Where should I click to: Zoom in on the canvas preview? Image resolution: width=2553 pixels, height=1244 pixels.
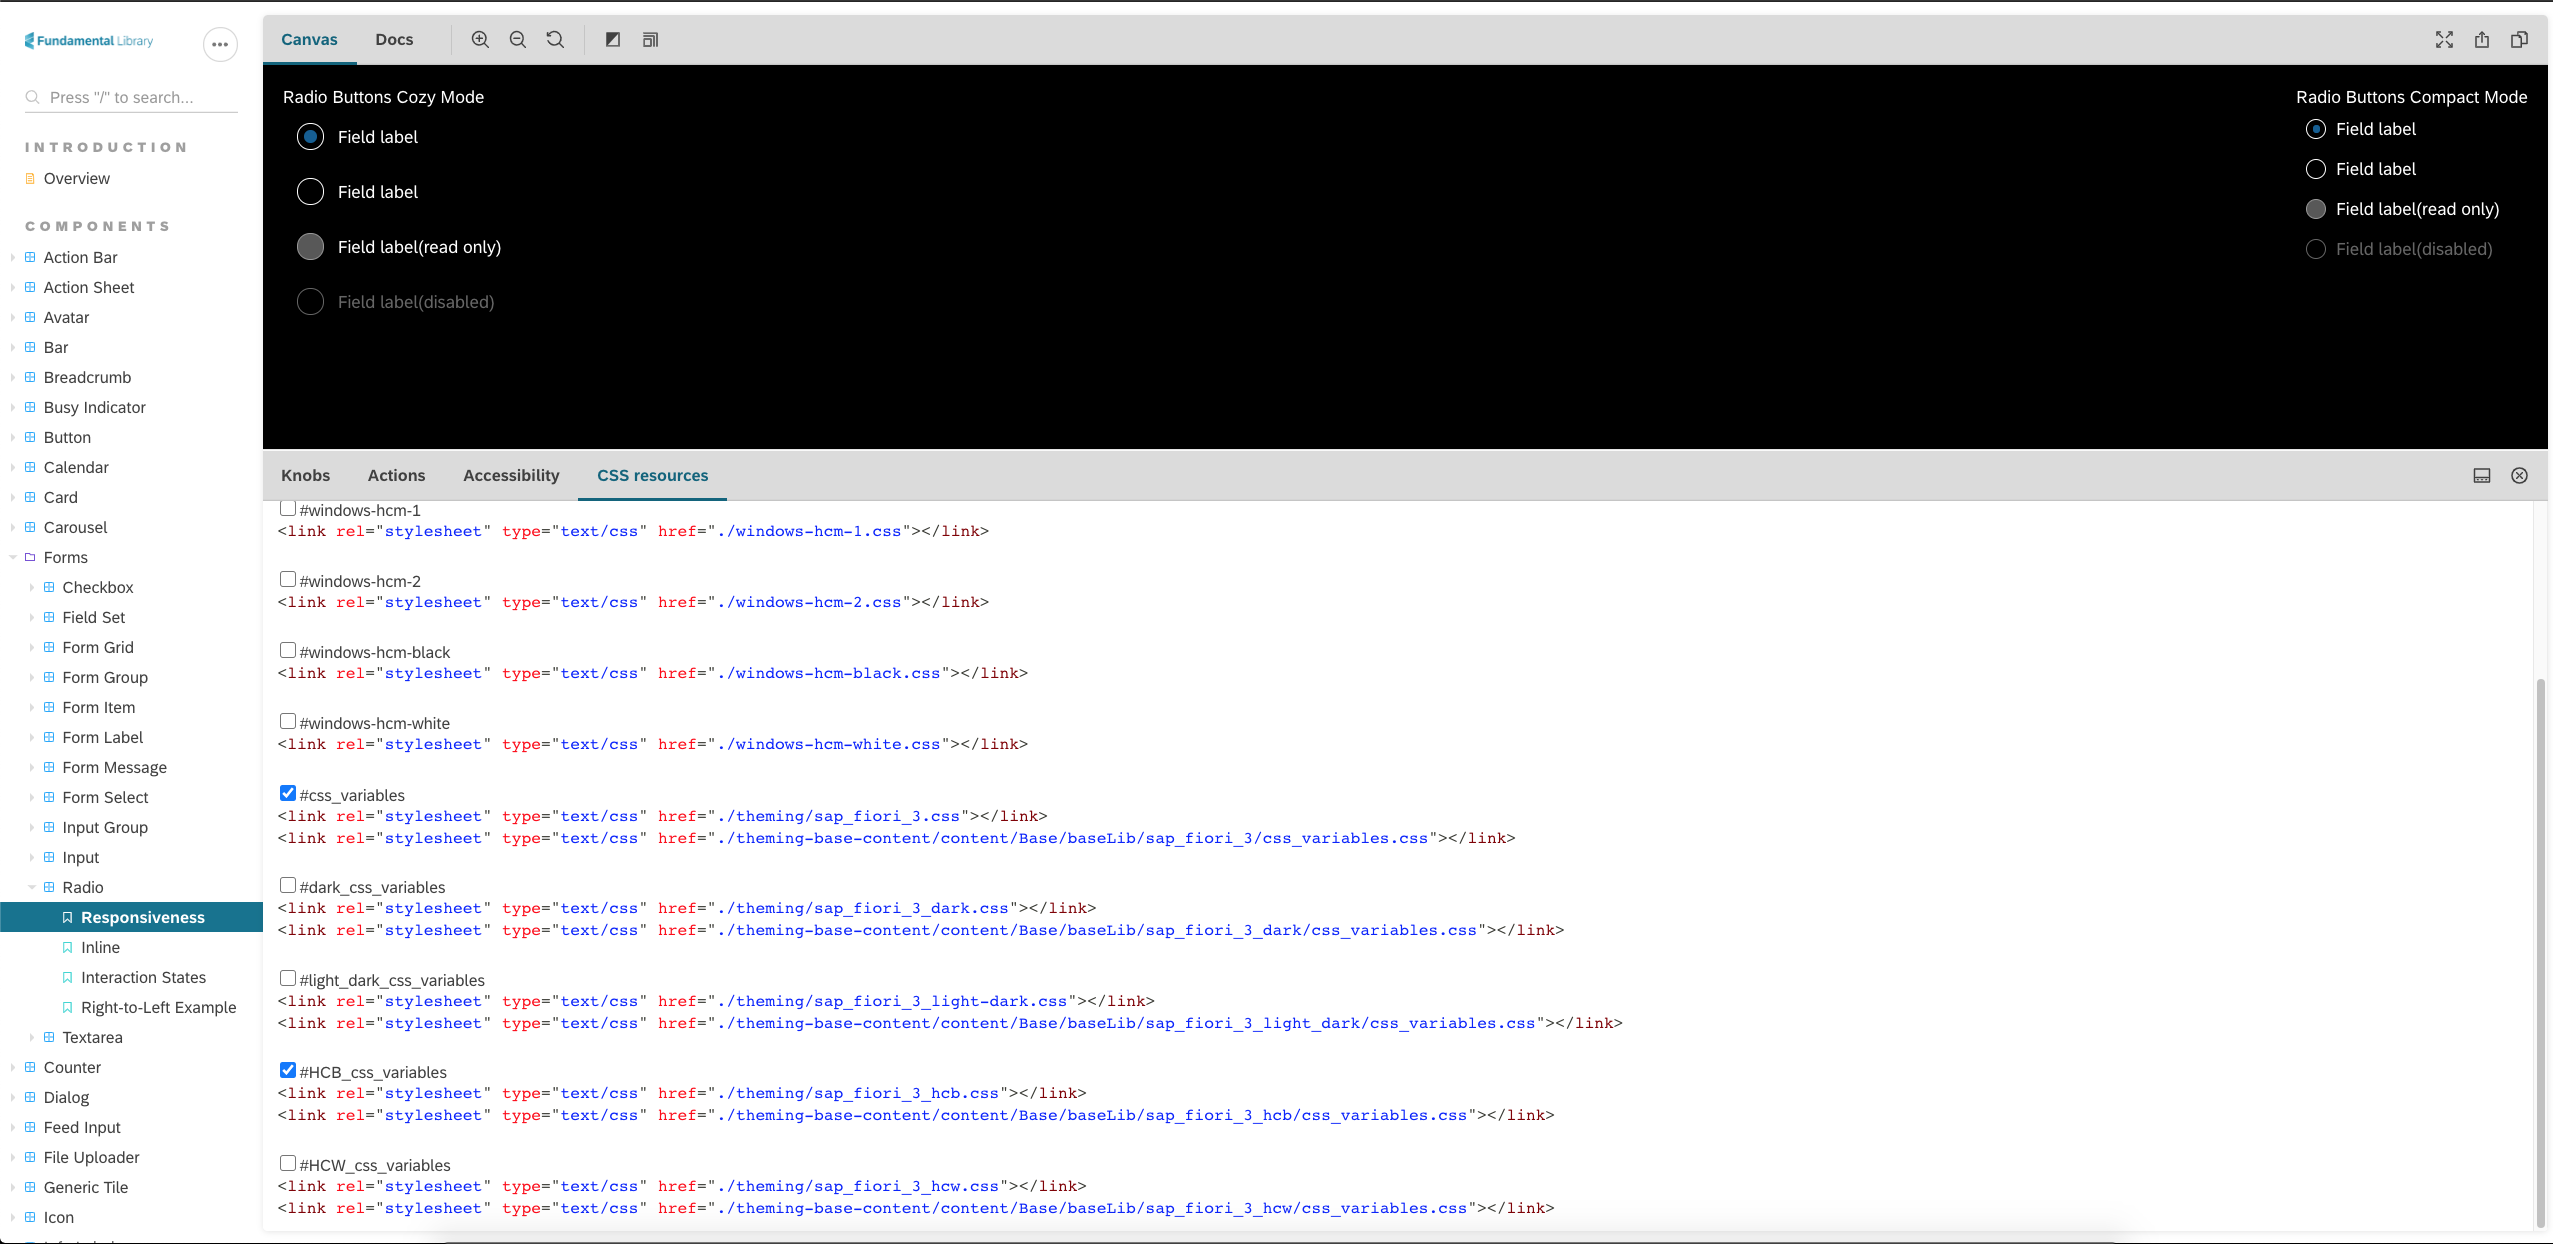coord(479,39)
